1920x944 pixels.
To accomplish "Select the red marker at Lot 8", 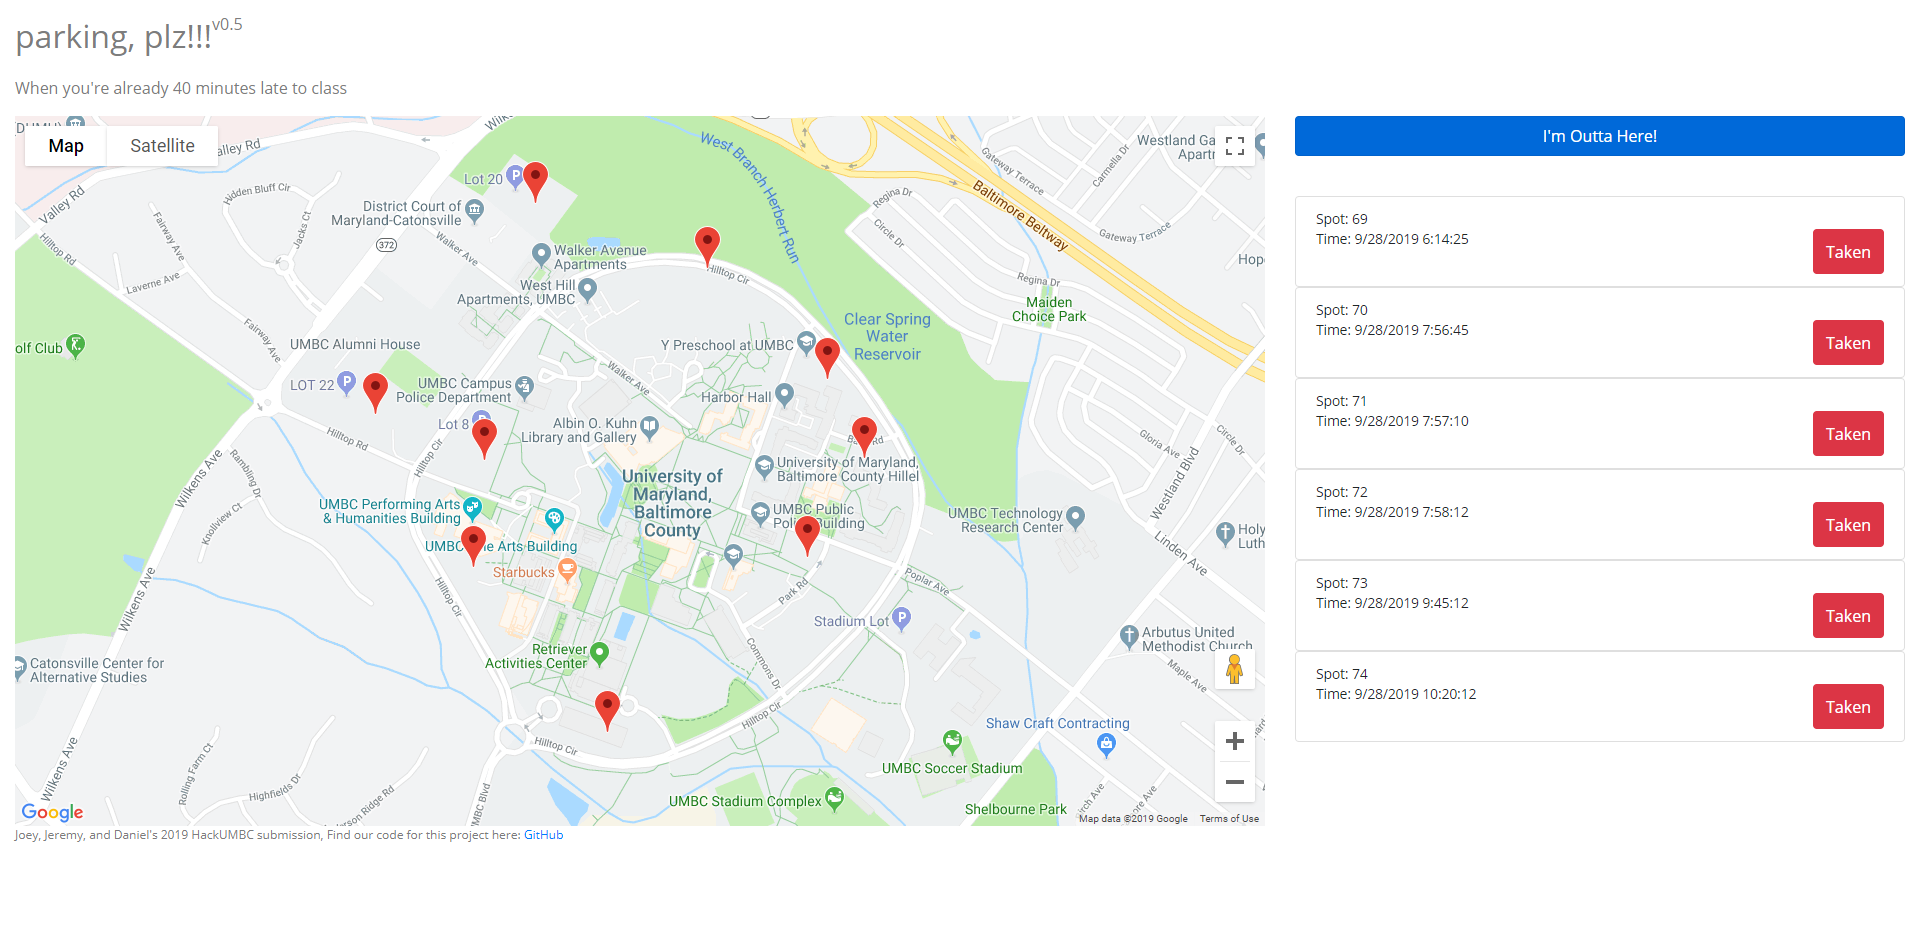I will 484,438.
